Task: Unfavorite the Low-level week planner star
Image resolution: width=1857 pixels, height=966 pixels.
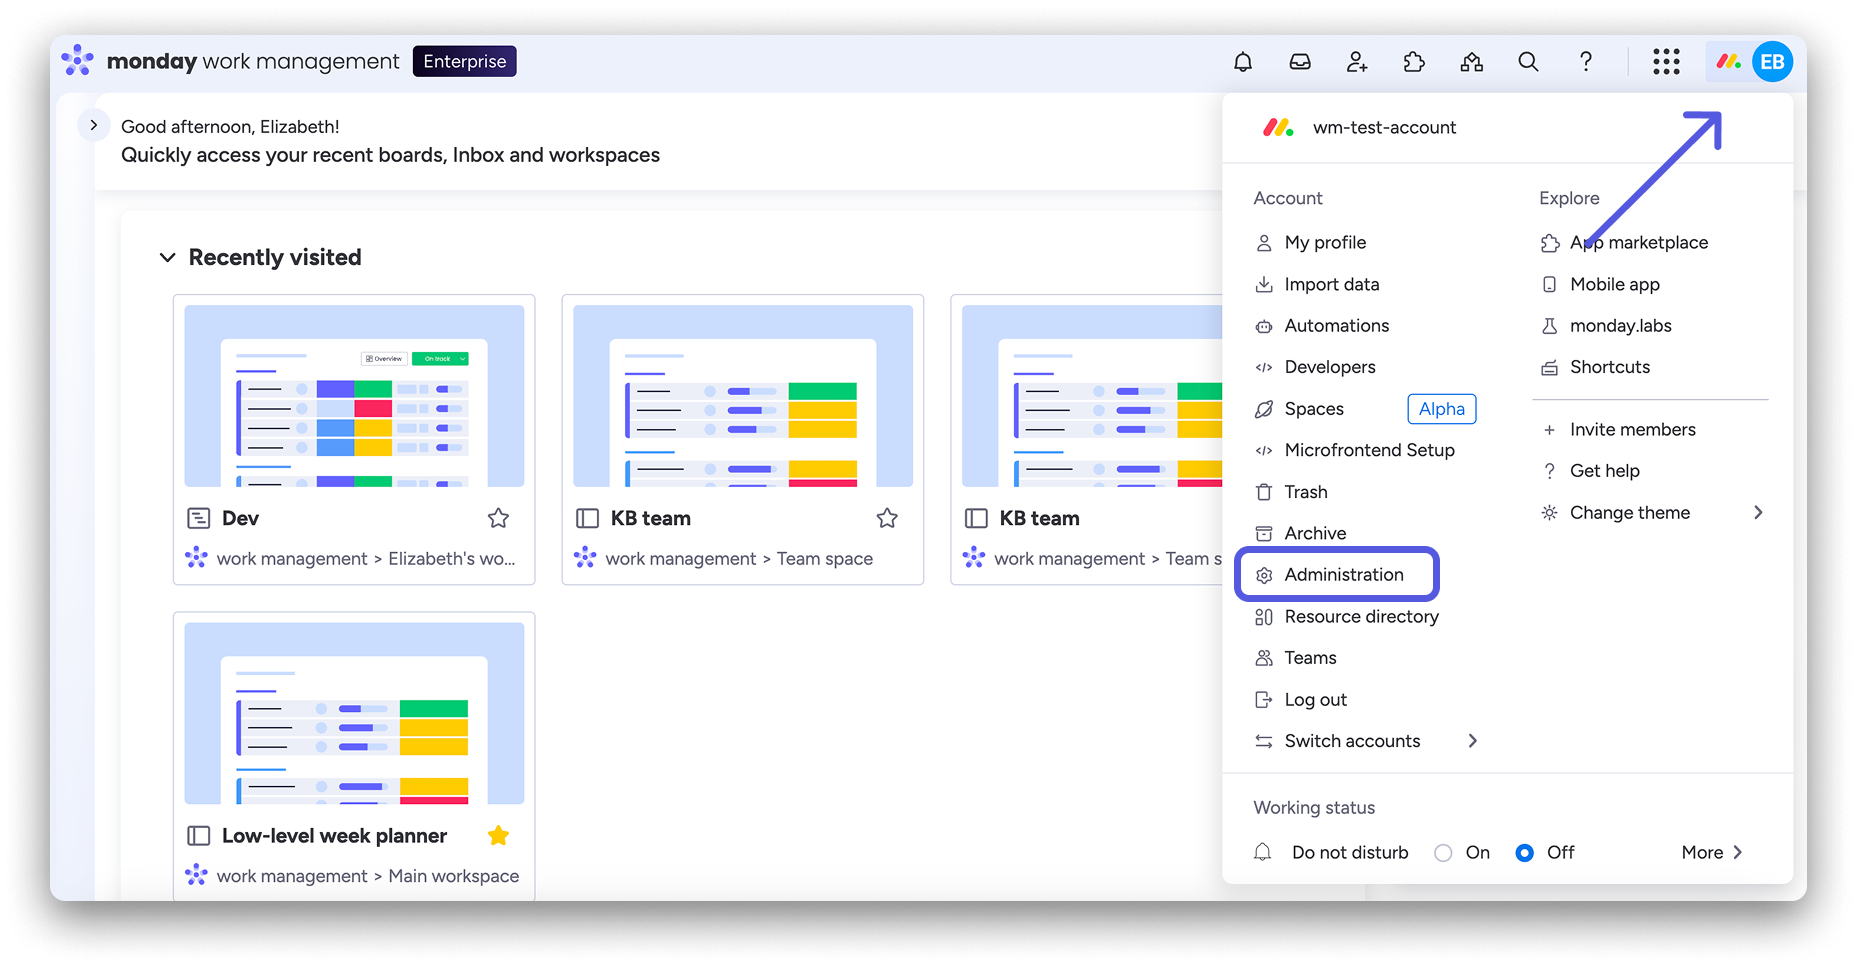Action: click(498, 836)
